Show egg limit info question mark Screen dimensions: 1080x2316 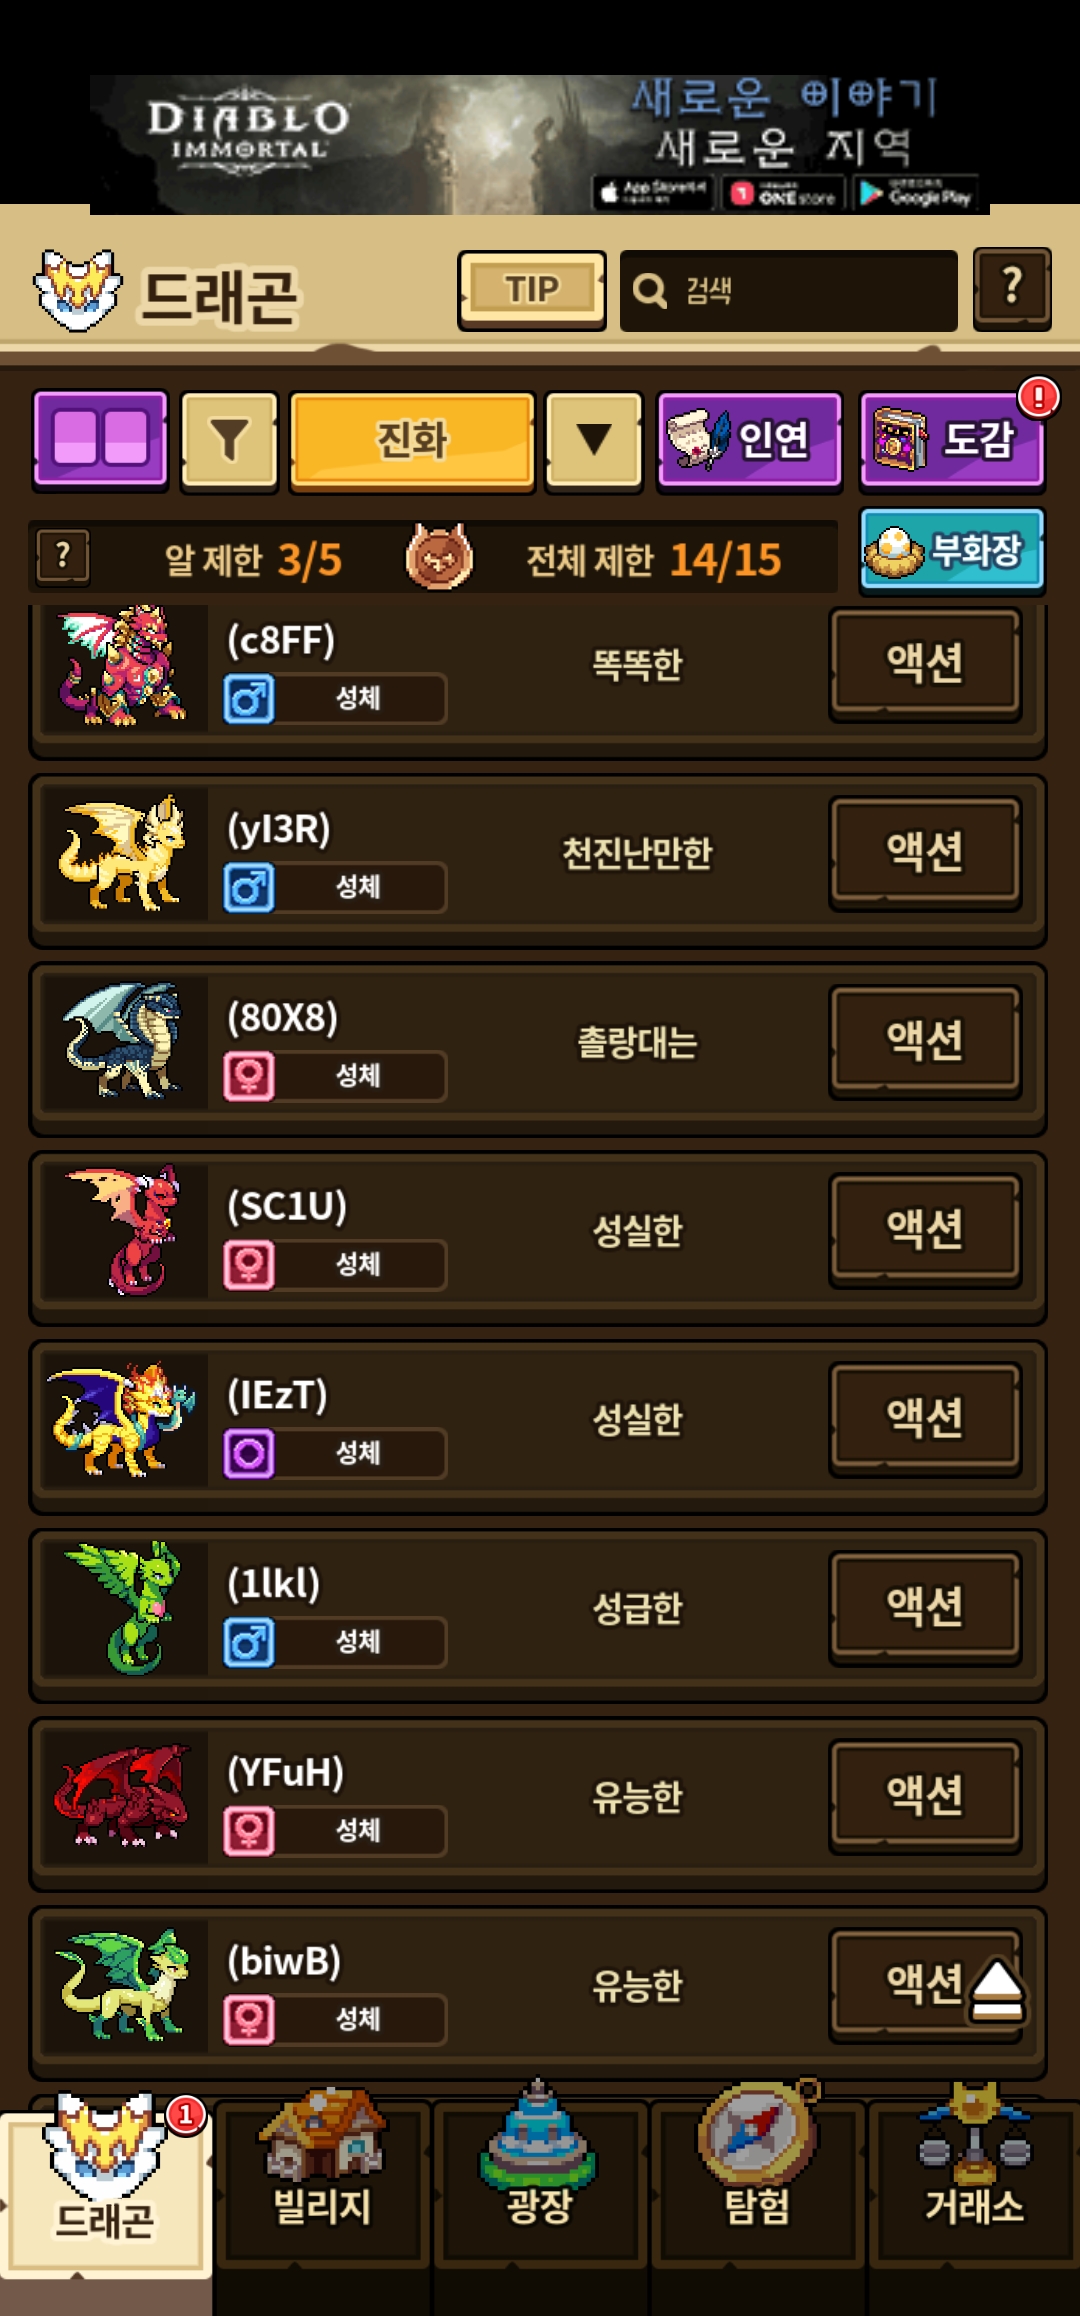coord(63,557)
